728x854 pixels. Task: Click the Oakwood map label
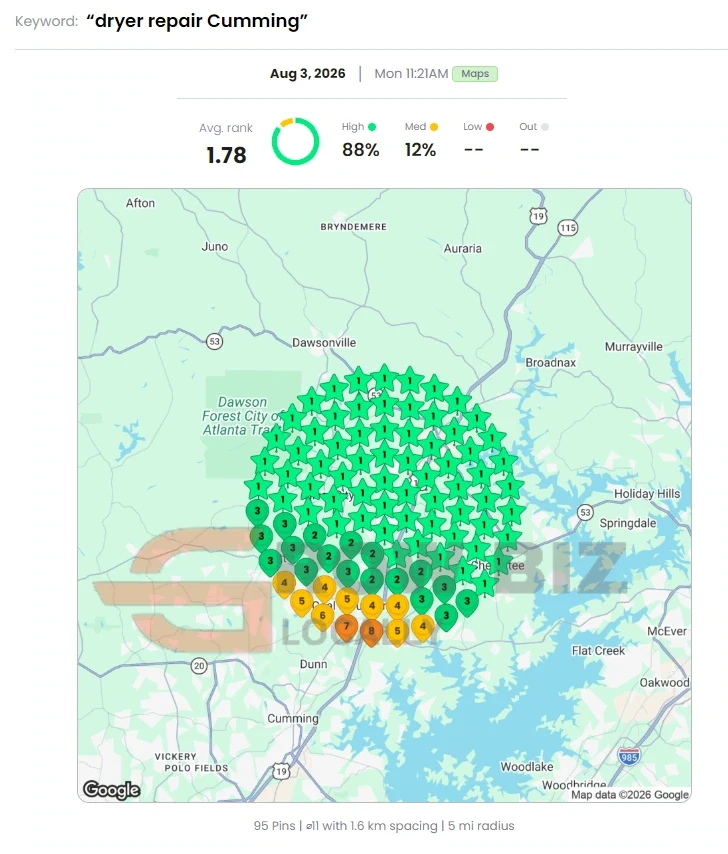[664, 682]
